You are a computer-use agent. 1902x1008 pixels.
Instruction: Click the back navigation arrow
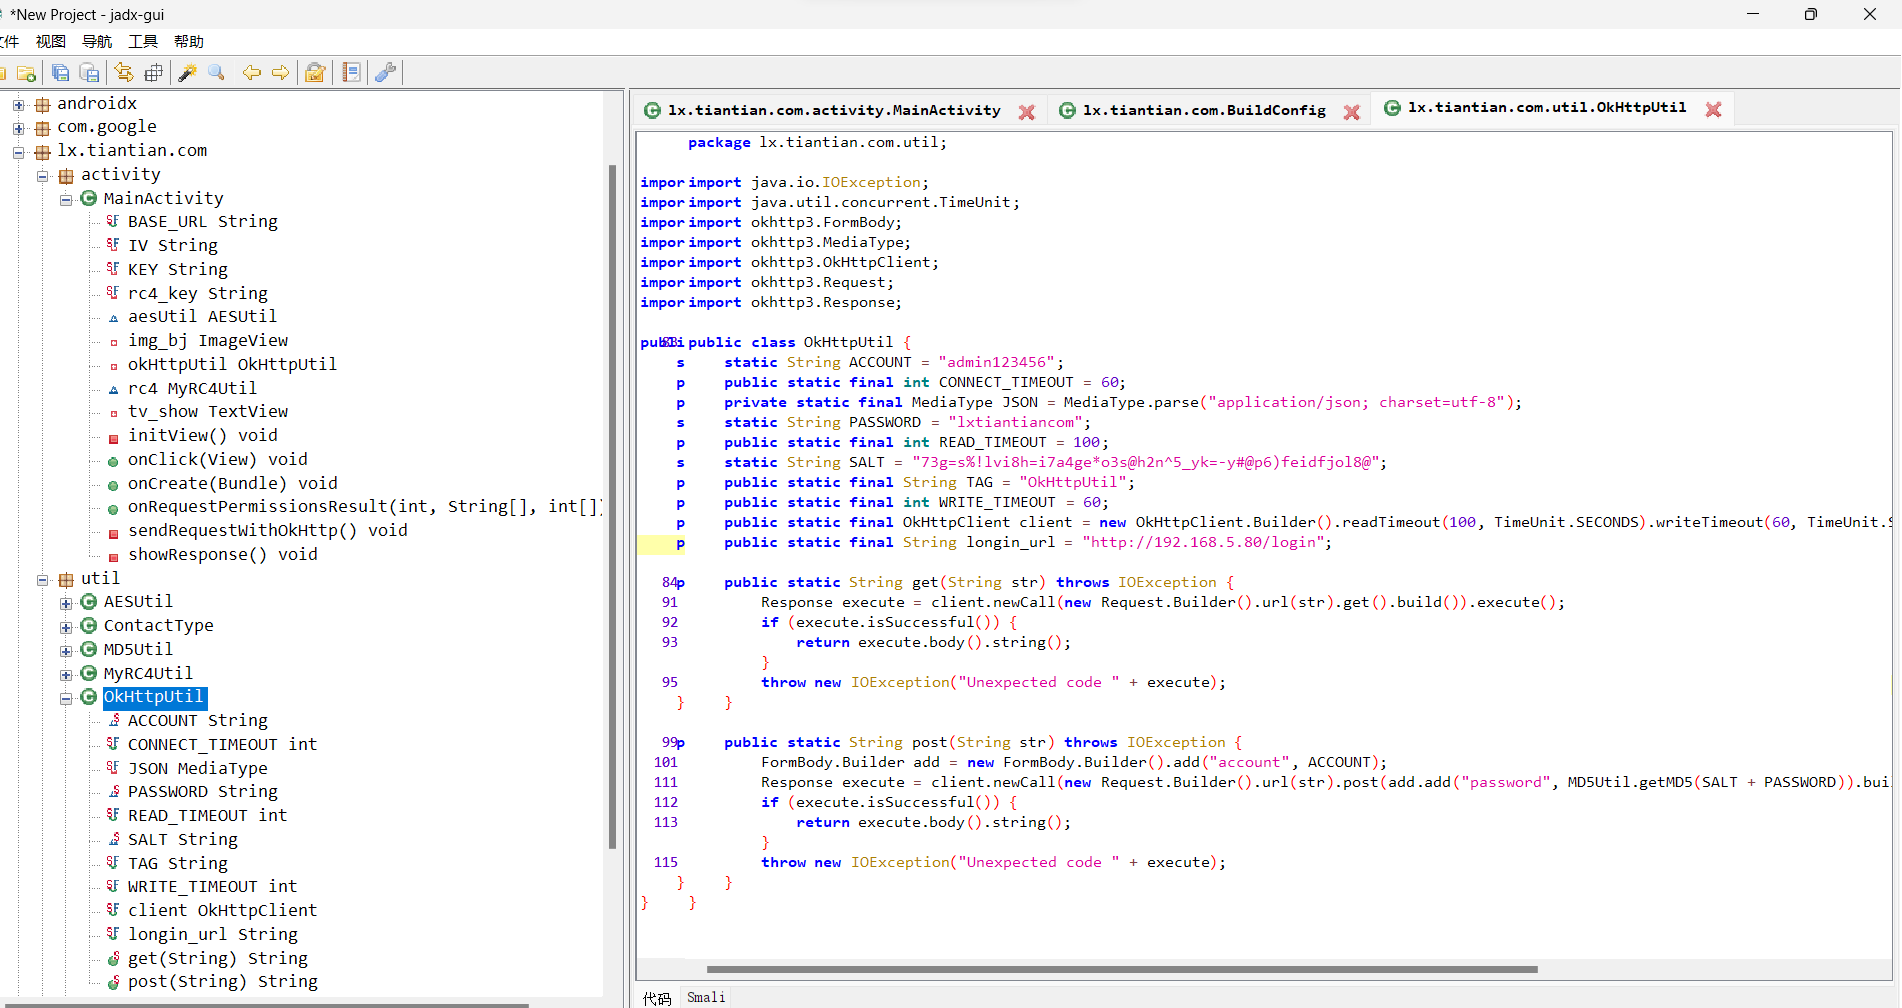[x=252, y=73]
